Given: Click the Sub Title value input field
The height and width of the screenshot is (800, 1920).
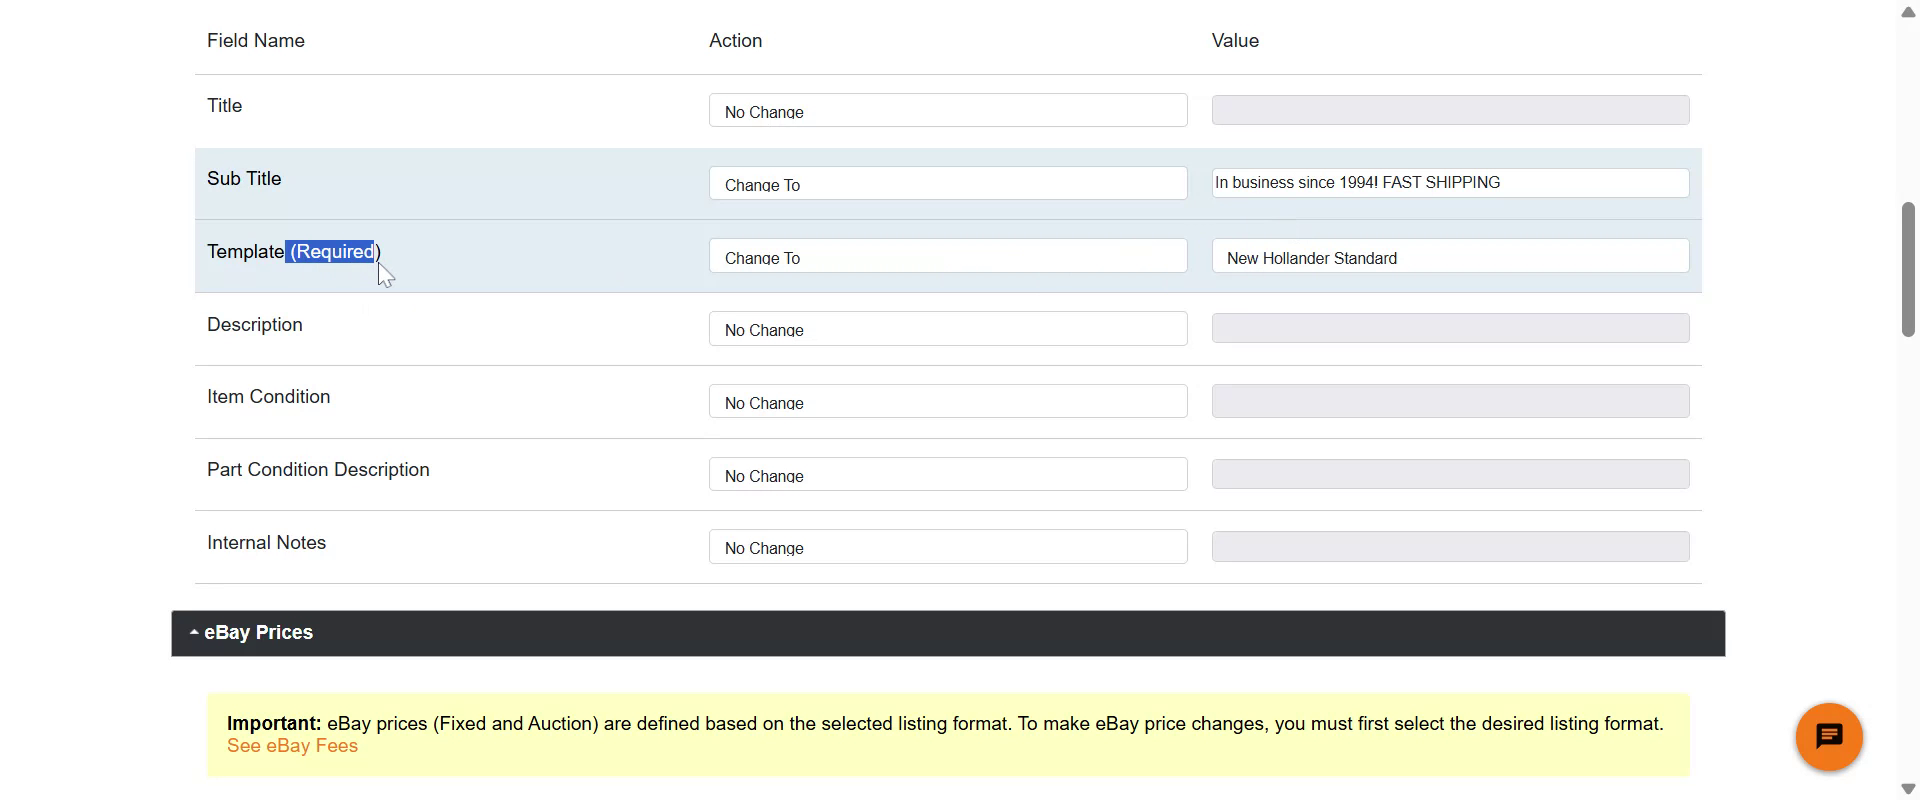Looking at the screenshot, I should pyautogui.click(x=1450, y=183).
